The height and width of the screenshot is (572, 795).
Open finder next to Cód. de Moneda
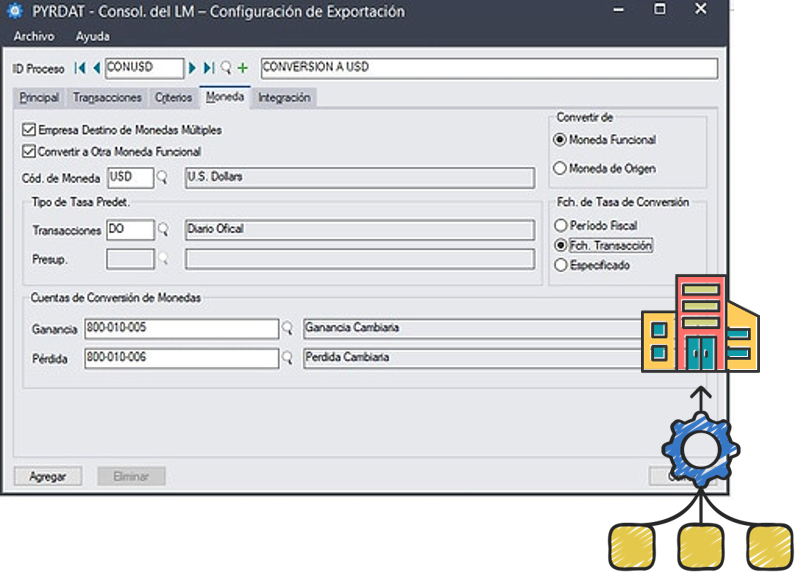pyautogui.click(x=162, y=177)
